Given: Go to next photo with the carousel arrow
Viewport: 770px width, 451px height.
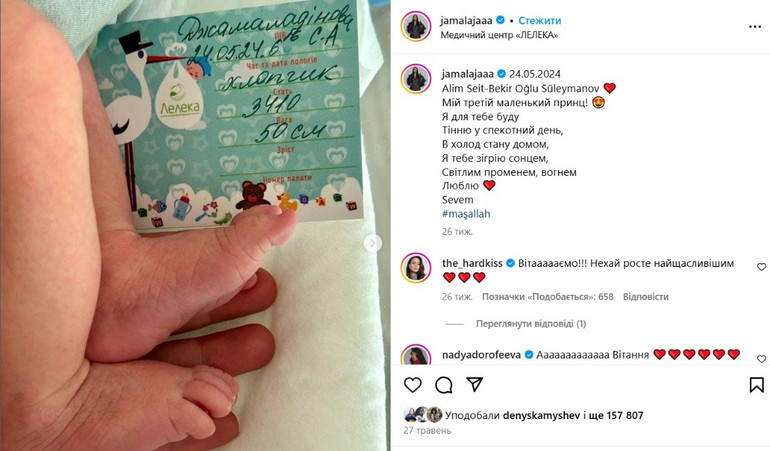Looking at the screenshot, I should [x=373, y=243].
